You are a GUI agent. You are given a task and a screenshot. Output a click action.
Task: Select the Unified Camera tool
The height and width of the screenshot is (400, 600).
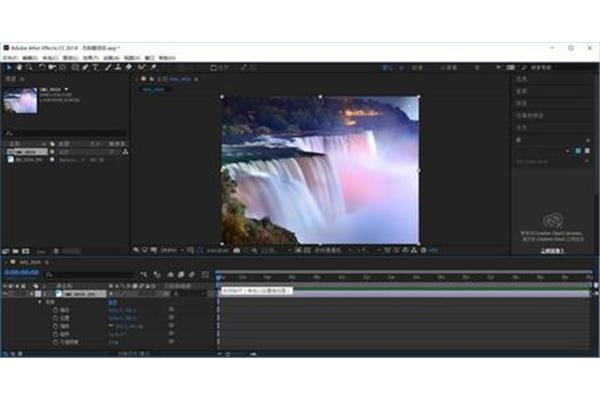(x=52, y=67)
